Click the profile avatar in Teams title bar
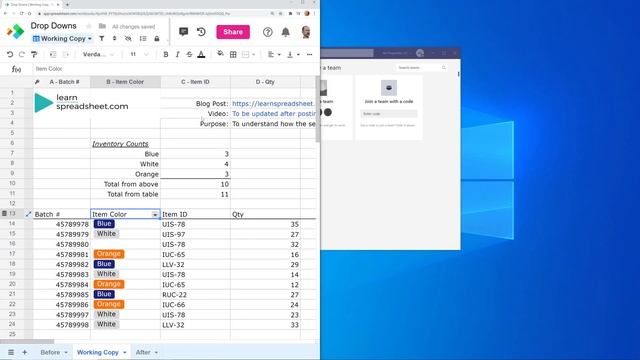The image size is (640, 360). tap(420, 53)
